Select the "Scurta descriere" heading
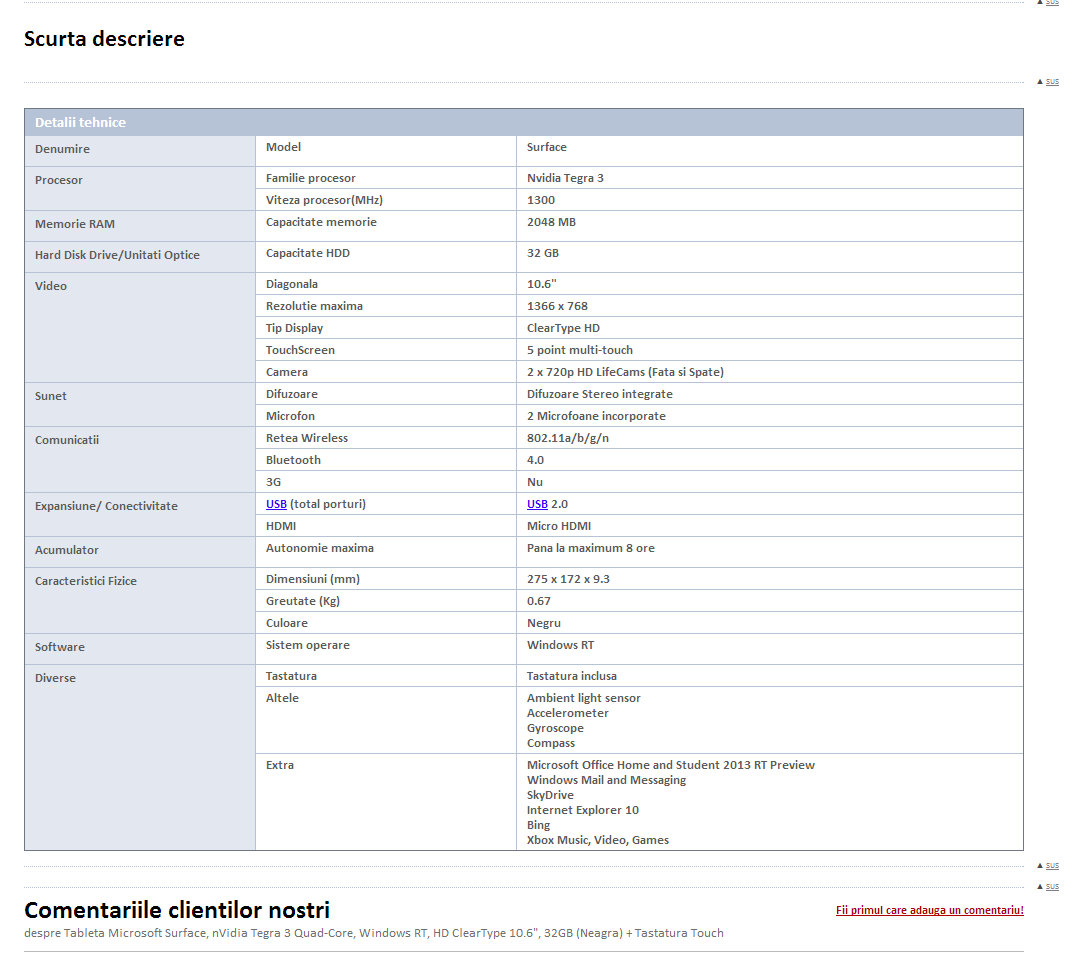 [x=104, y=39]
